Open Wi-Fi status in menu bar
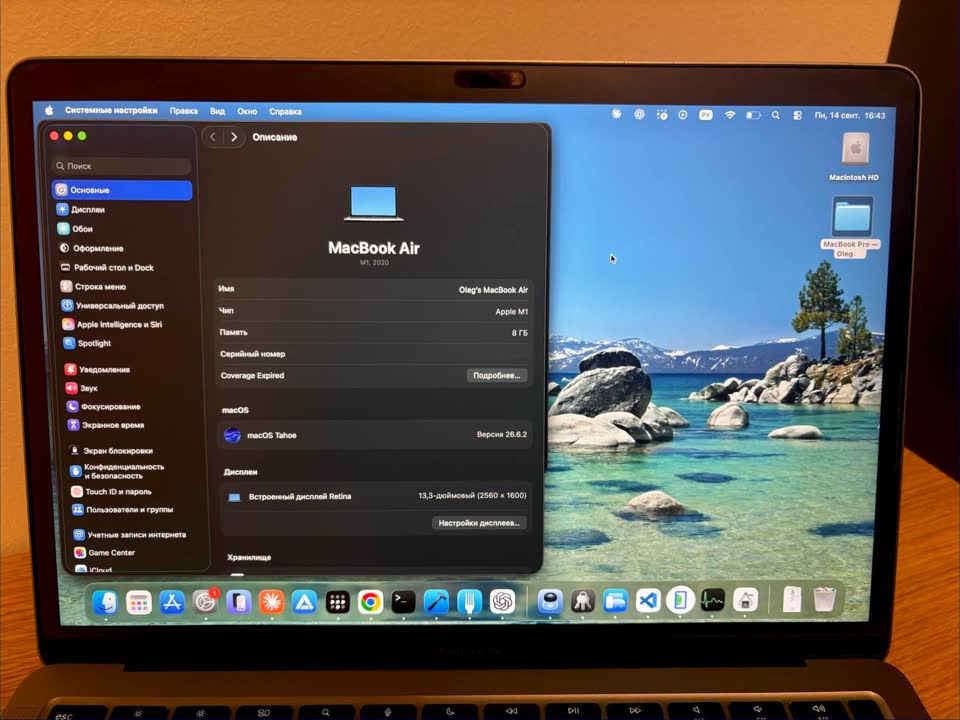 click(x=730, y=114)
